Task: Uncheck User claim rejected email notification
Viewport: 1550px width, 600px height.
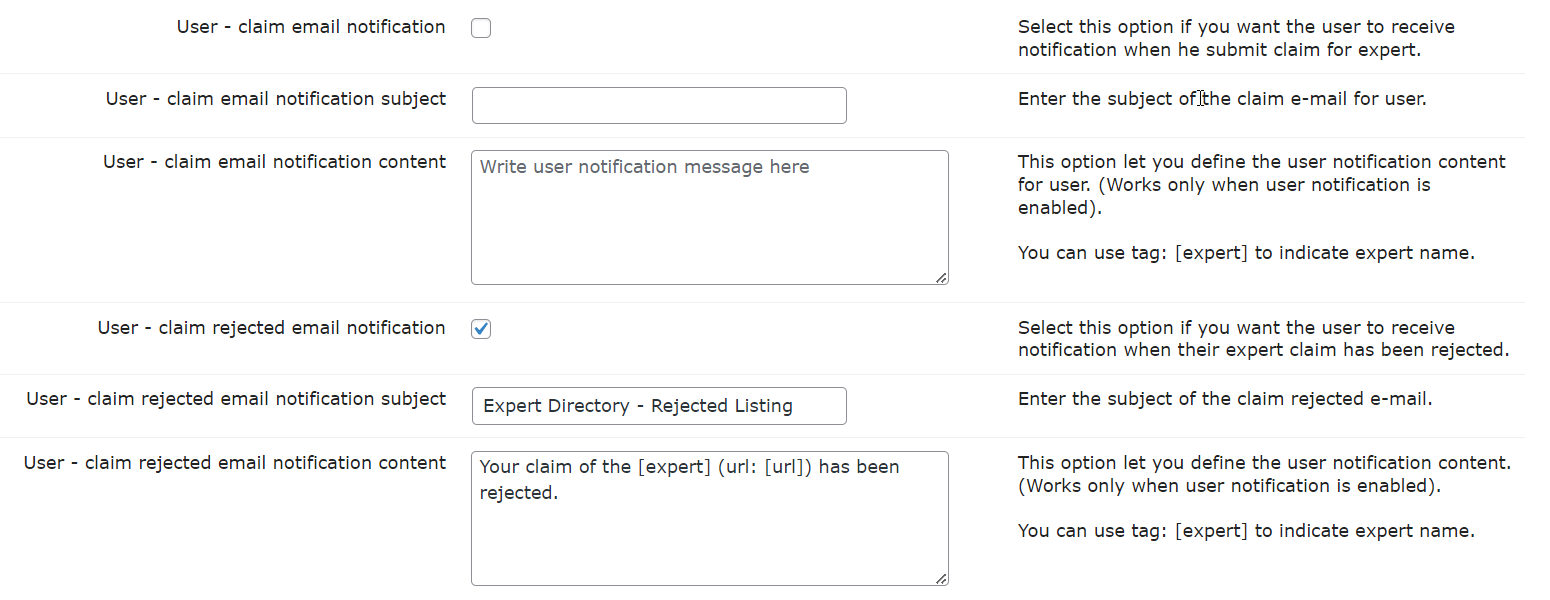Action: [481, 329]
